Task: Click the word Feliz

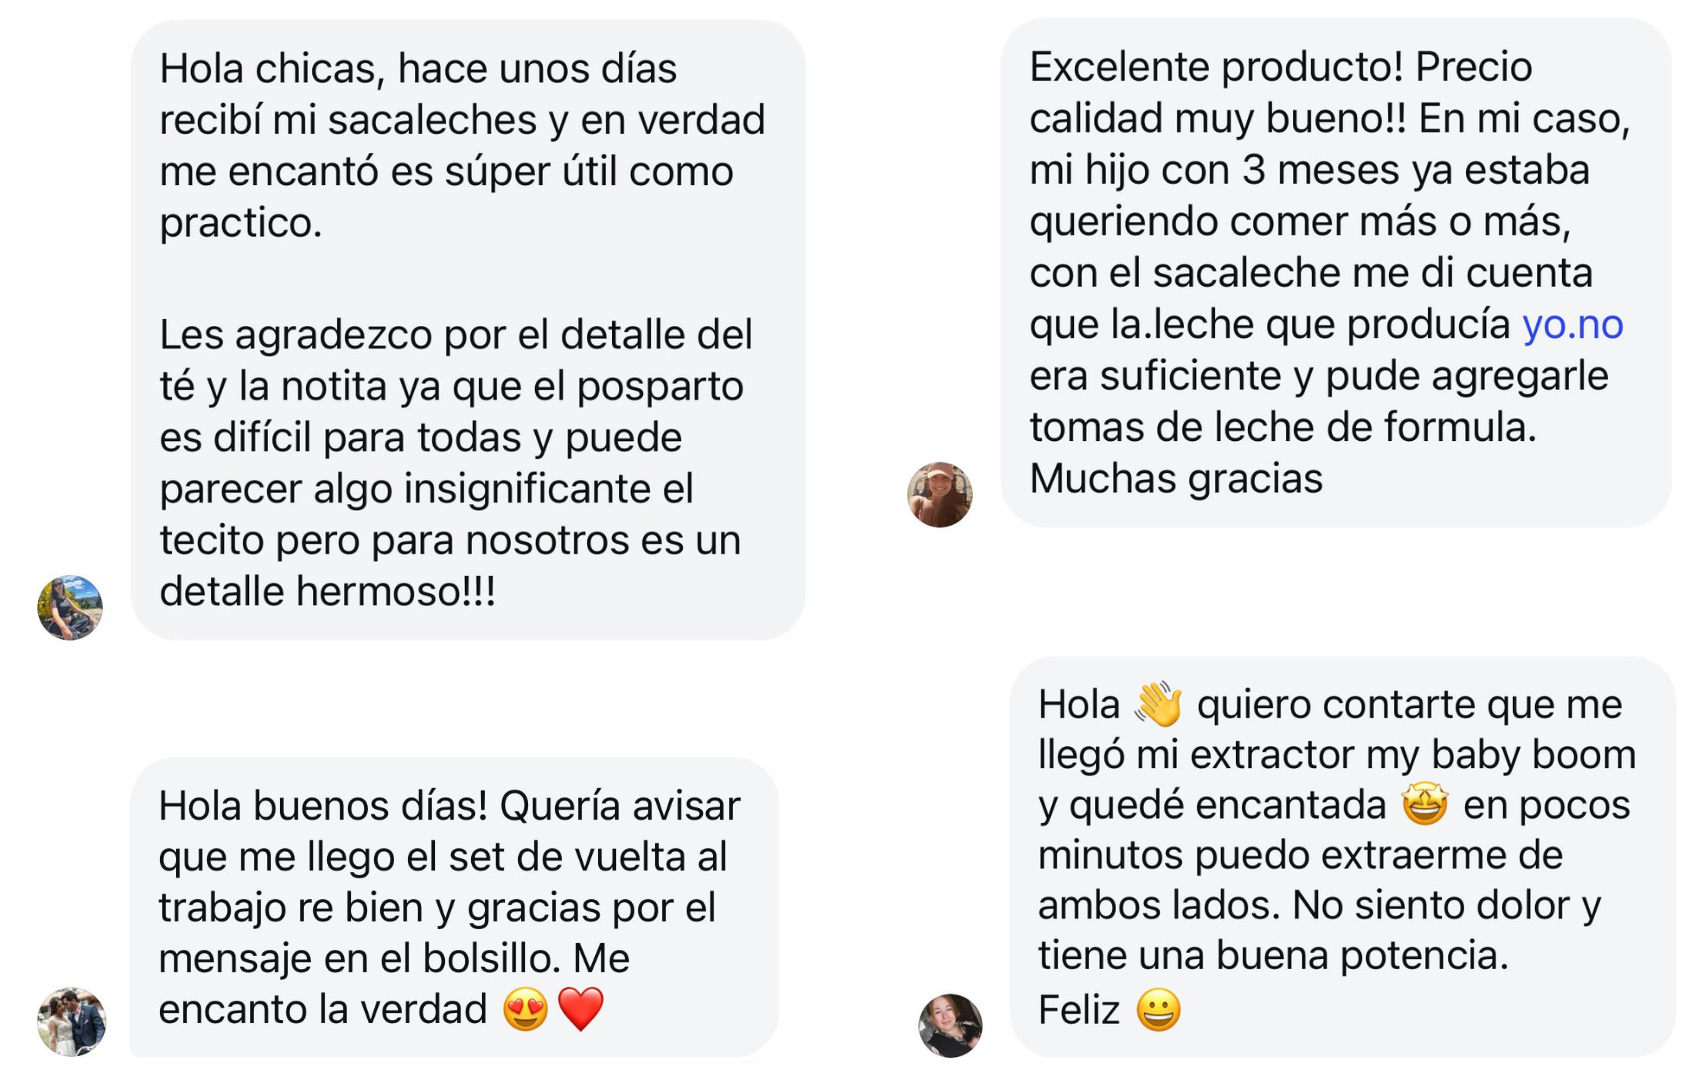Action: (1078, 1010)
